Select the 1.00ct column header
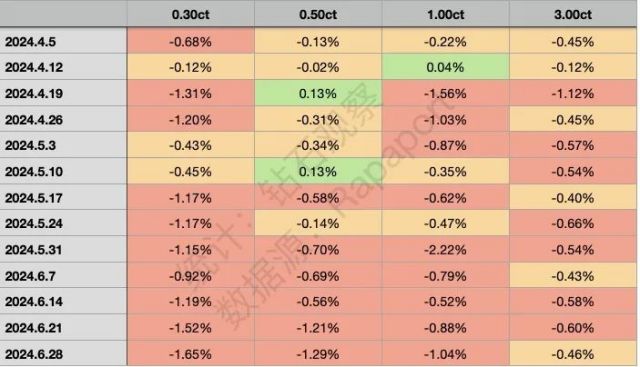This screenshot has width=640, height=367. 445,14
